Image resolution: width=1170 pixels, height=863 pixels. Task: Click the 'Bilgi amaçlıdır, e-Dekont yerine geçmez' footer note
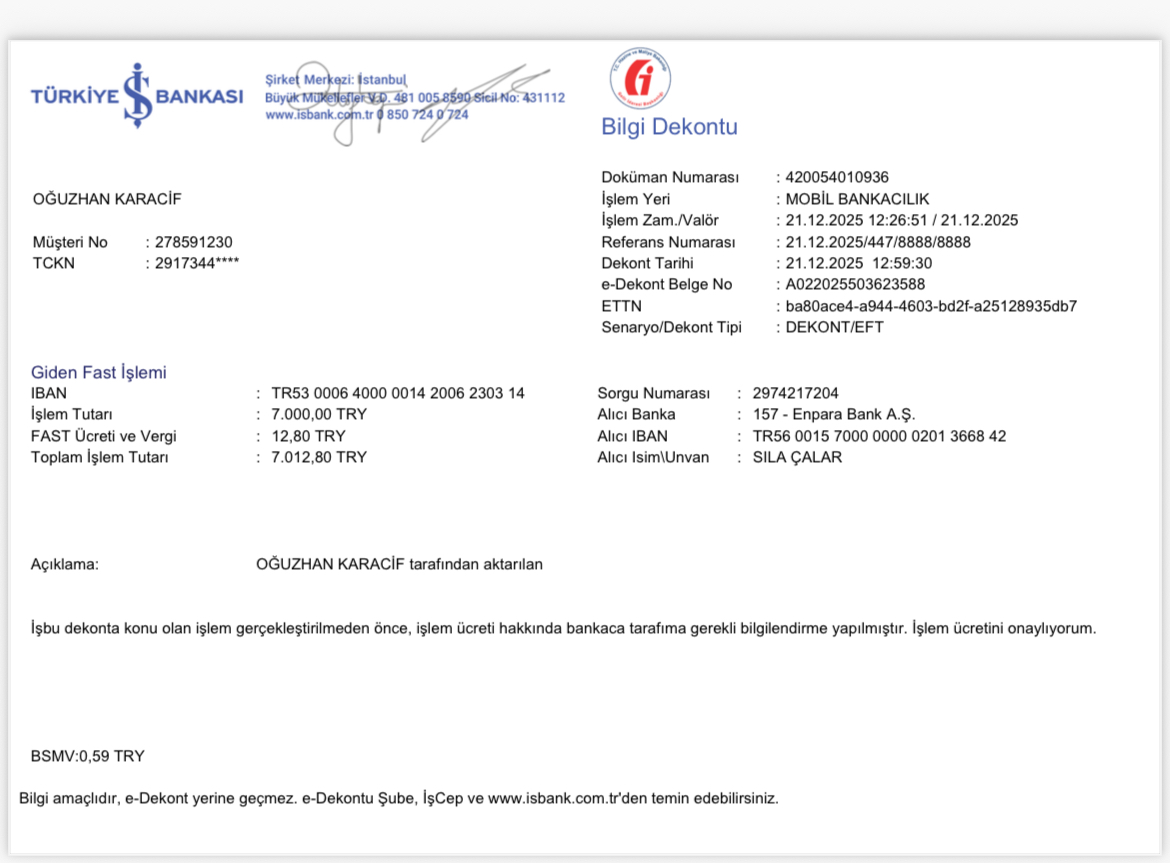click(x=398, y=799)
